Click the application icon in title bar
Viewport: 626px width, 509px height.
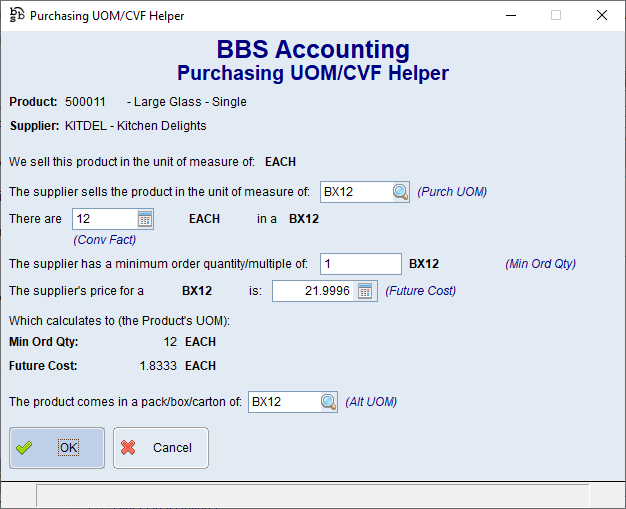(x=16, y=16)
